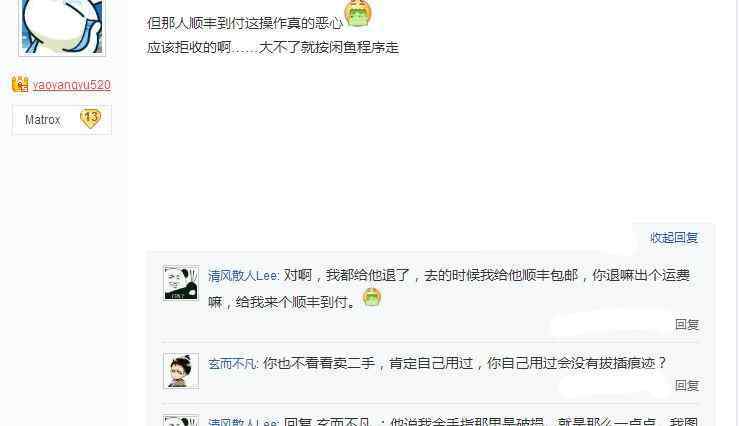This screenshot has height=426, width=739.
Task: Open the partly visible avatar at the bottom reply
Action: pyautogui.click(x=181, y=421)
